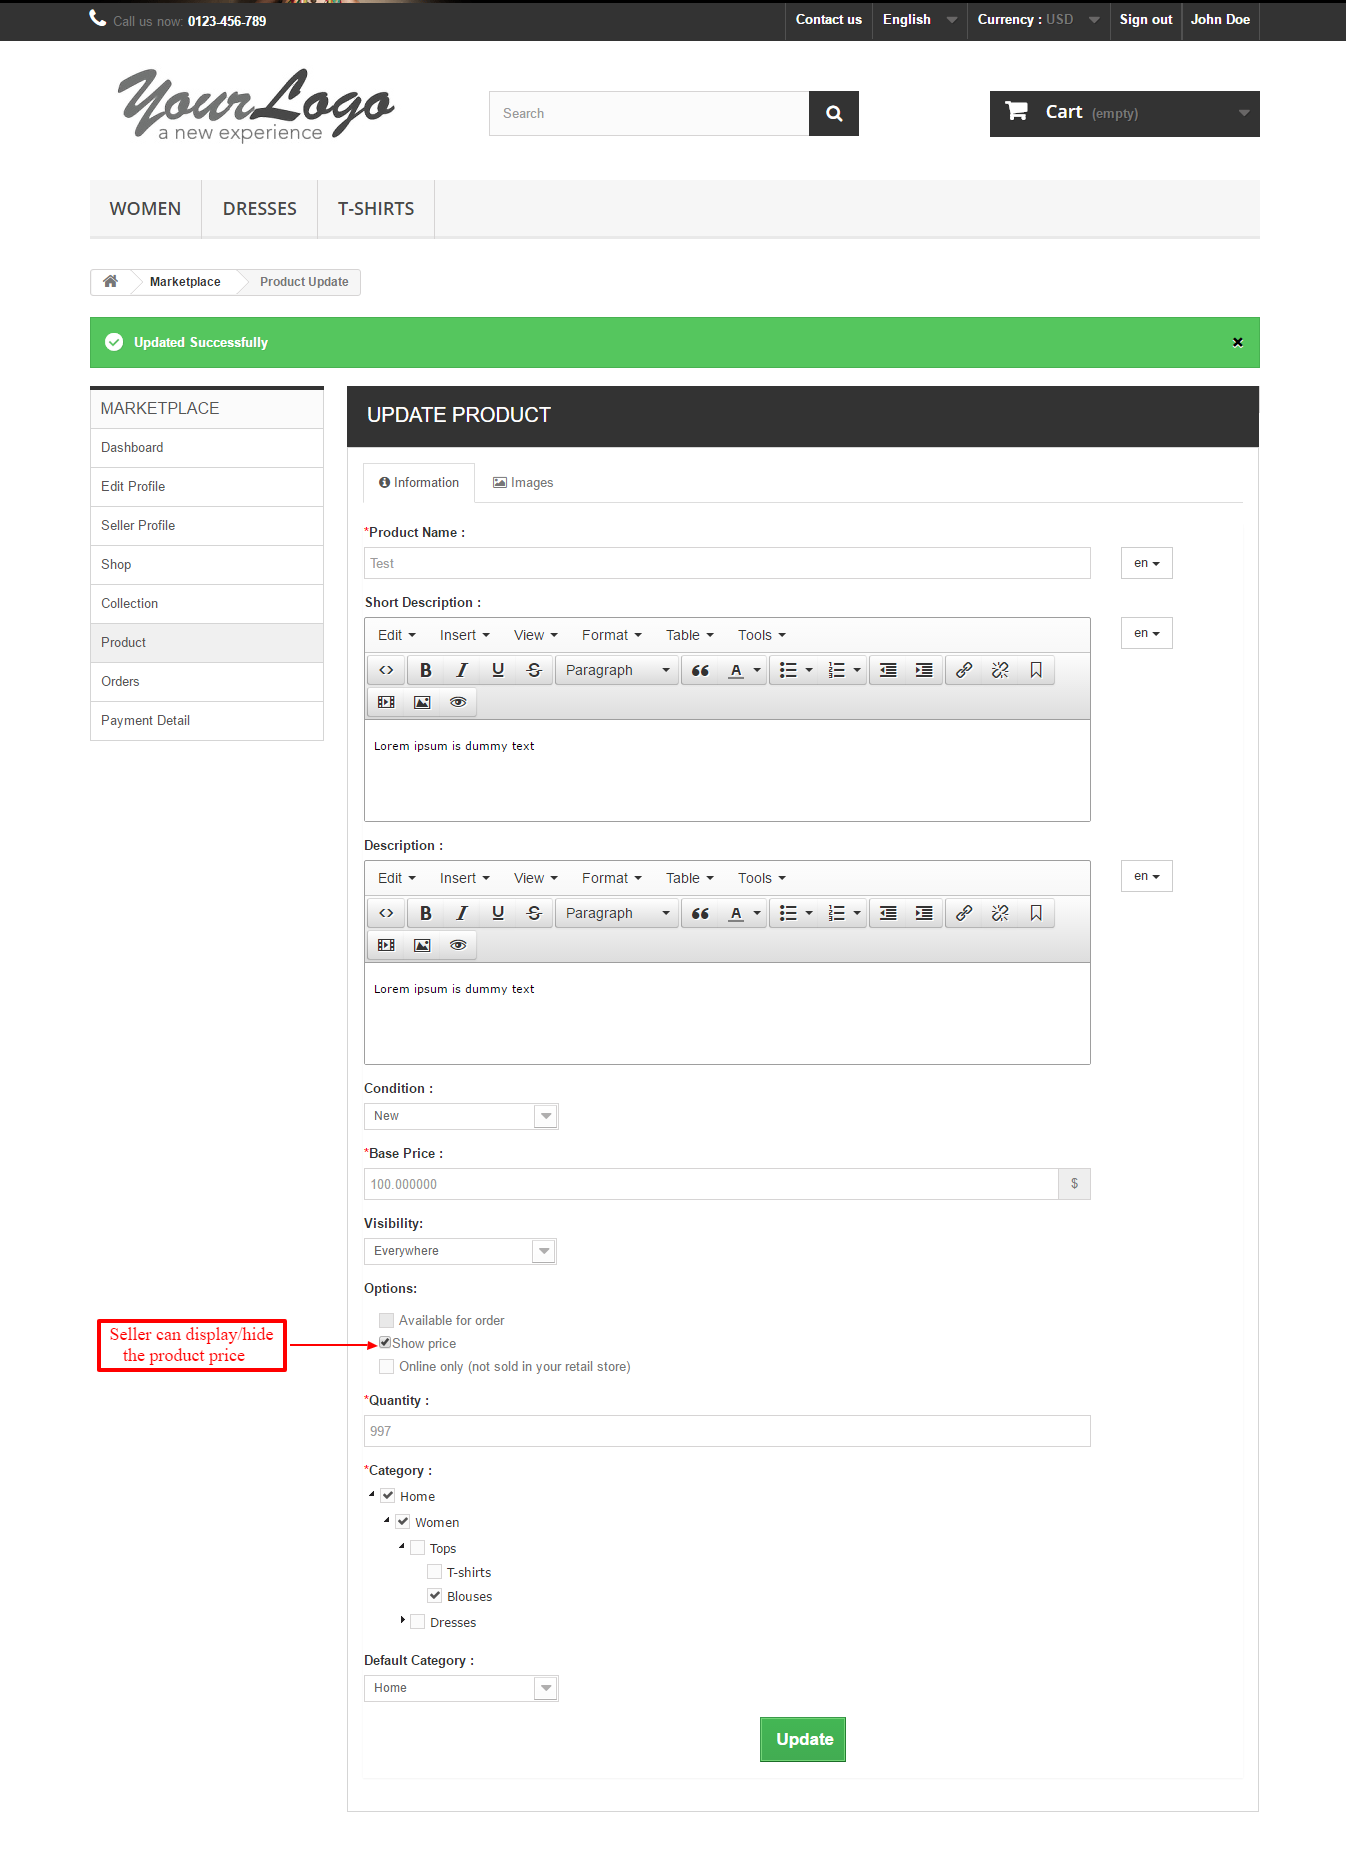Image resolution: width=1346 pixels, height=1855 pixels.
Task: Click the green Update button
Action: pos(802,1739)
